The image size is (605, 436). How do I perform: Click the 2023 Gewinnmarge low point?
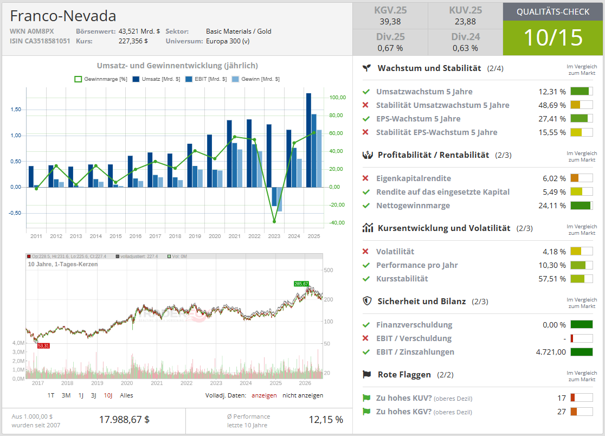click(274, 221)
